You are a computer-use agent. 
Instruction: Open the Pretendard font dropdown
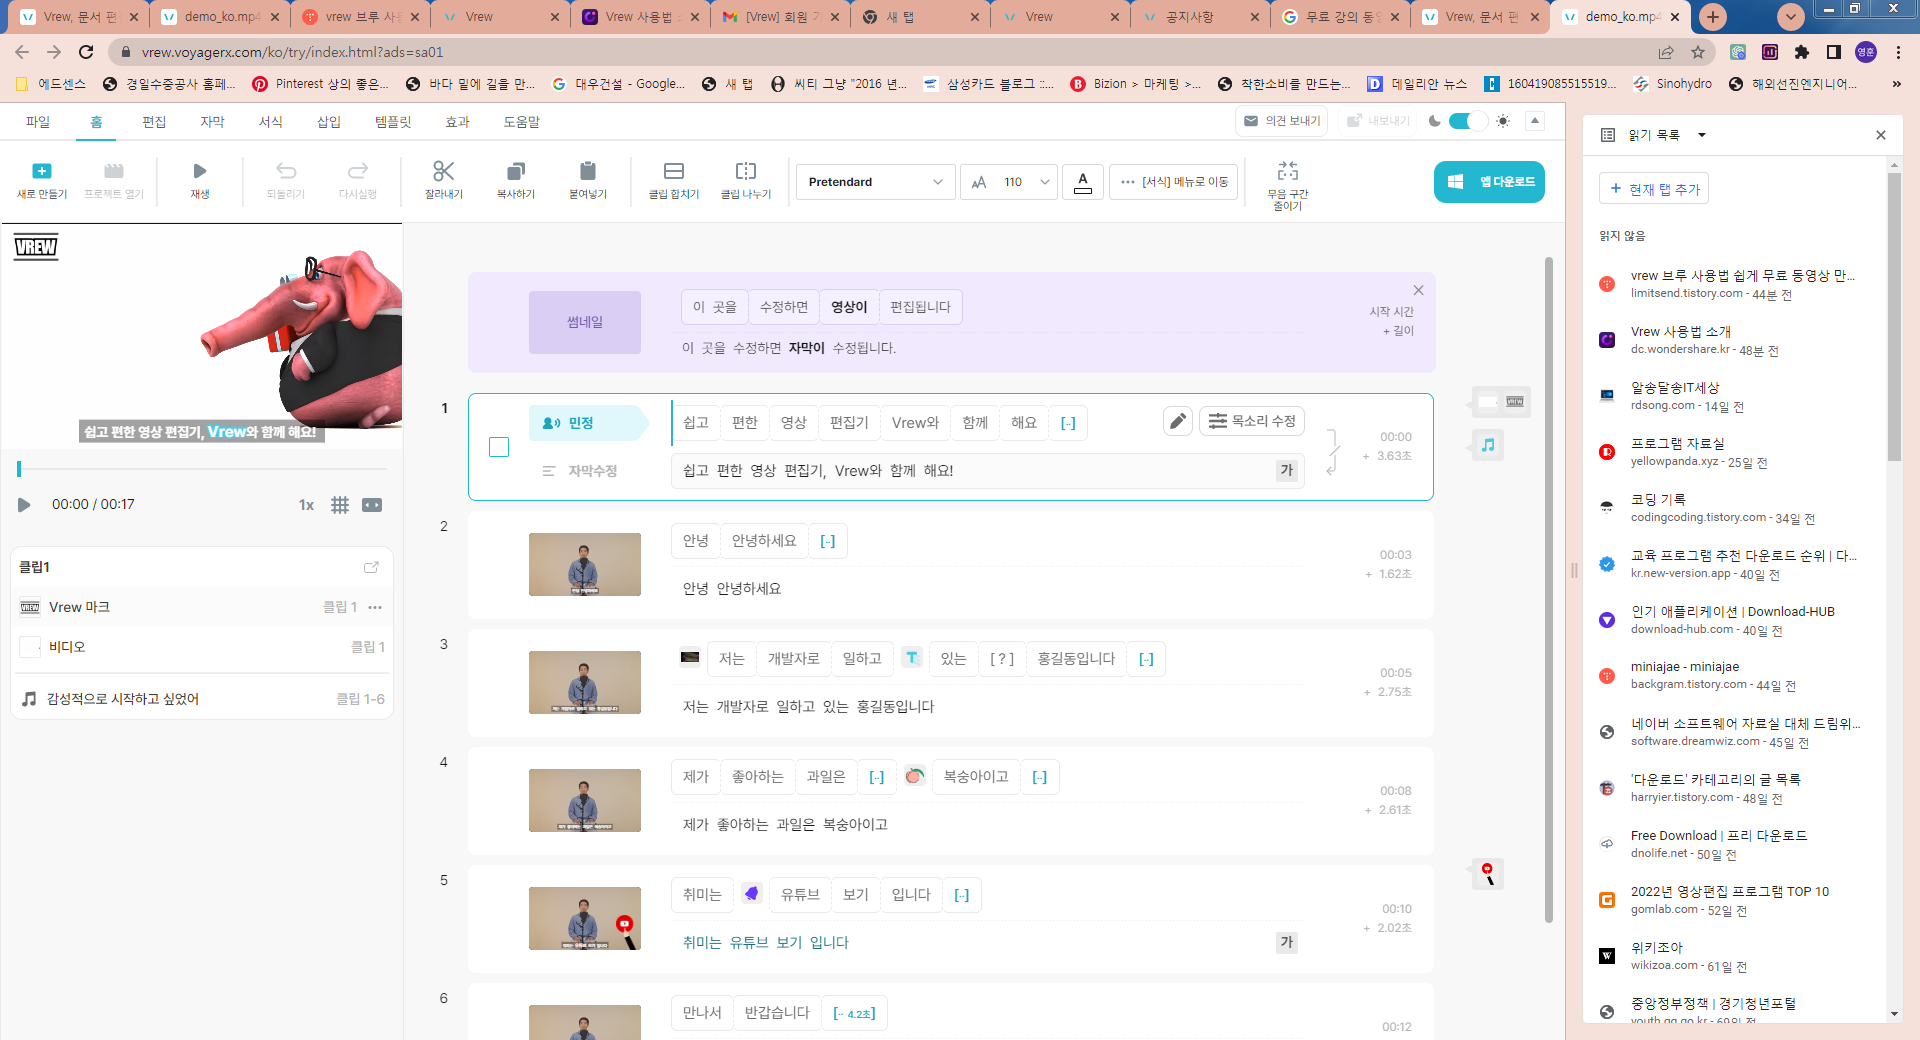875,181
